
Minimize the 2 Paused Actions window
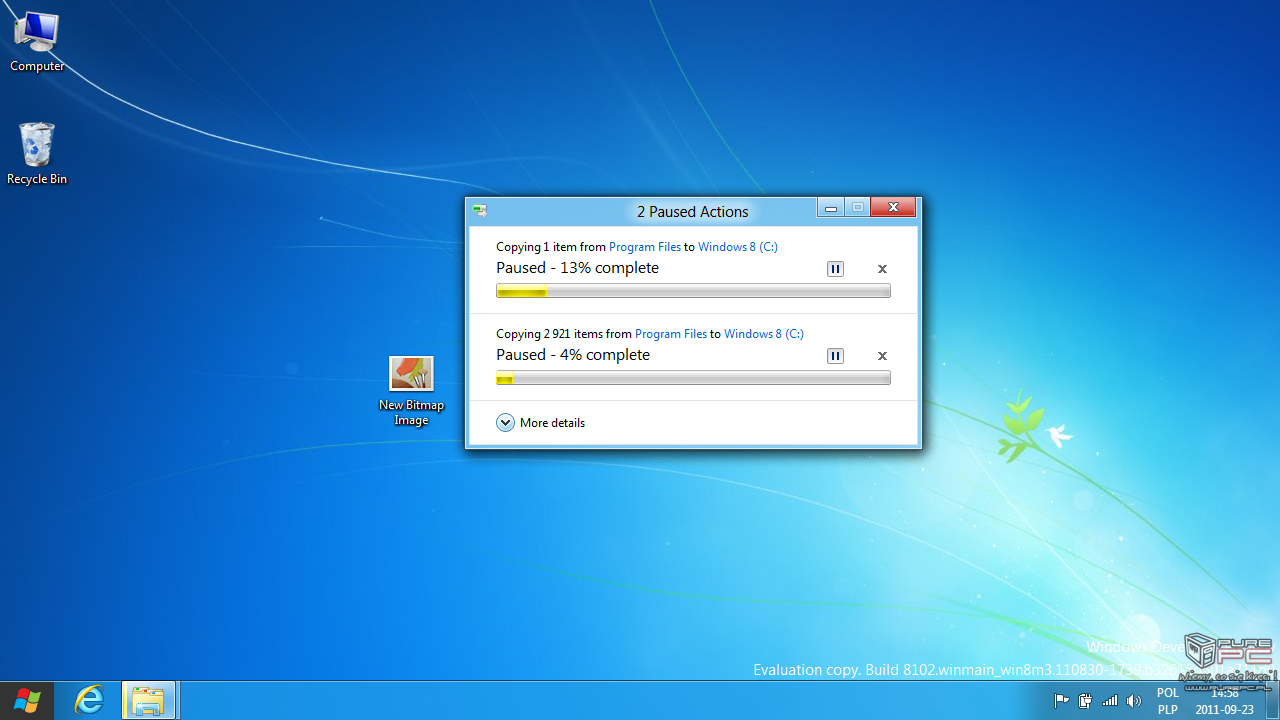point(831,208)
